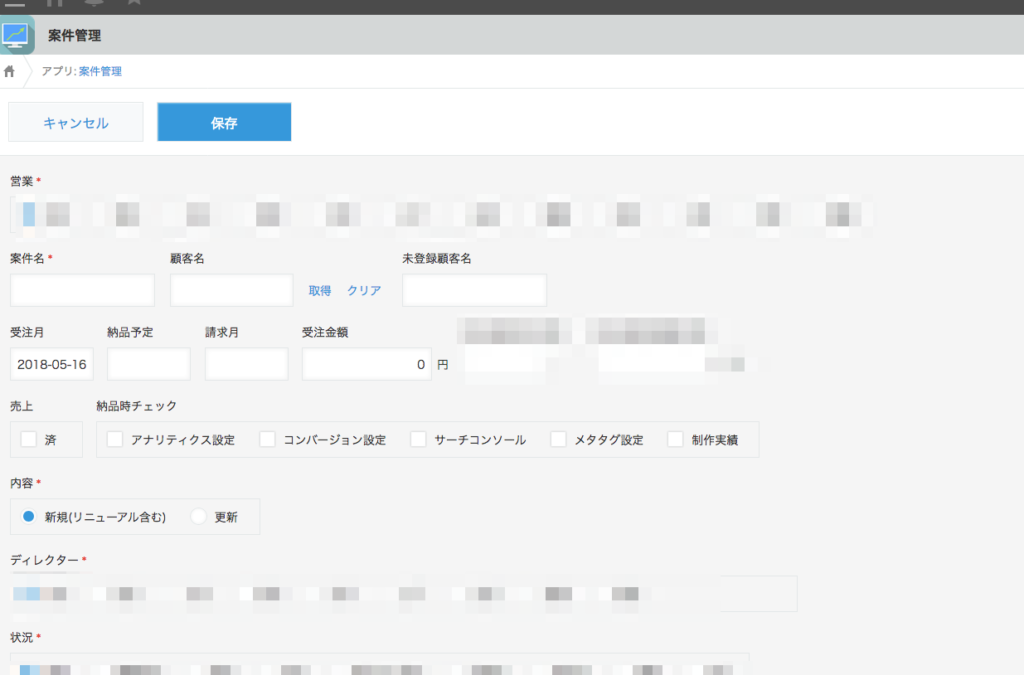Image resolution: width=1024 pixels, height=675 pixels.
Task: Go to the home icon in breadcrumb
Action: [9, 71]
